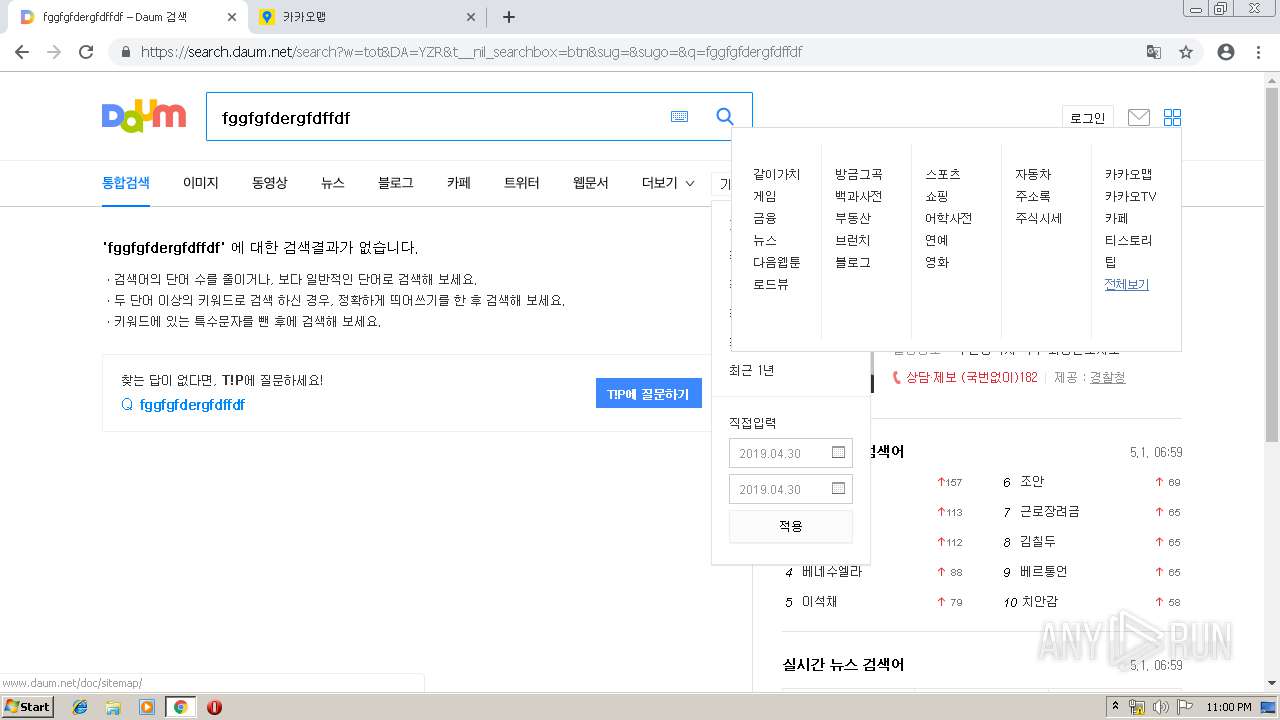
Task: Click the start date input field
Action: coord(790,453)
